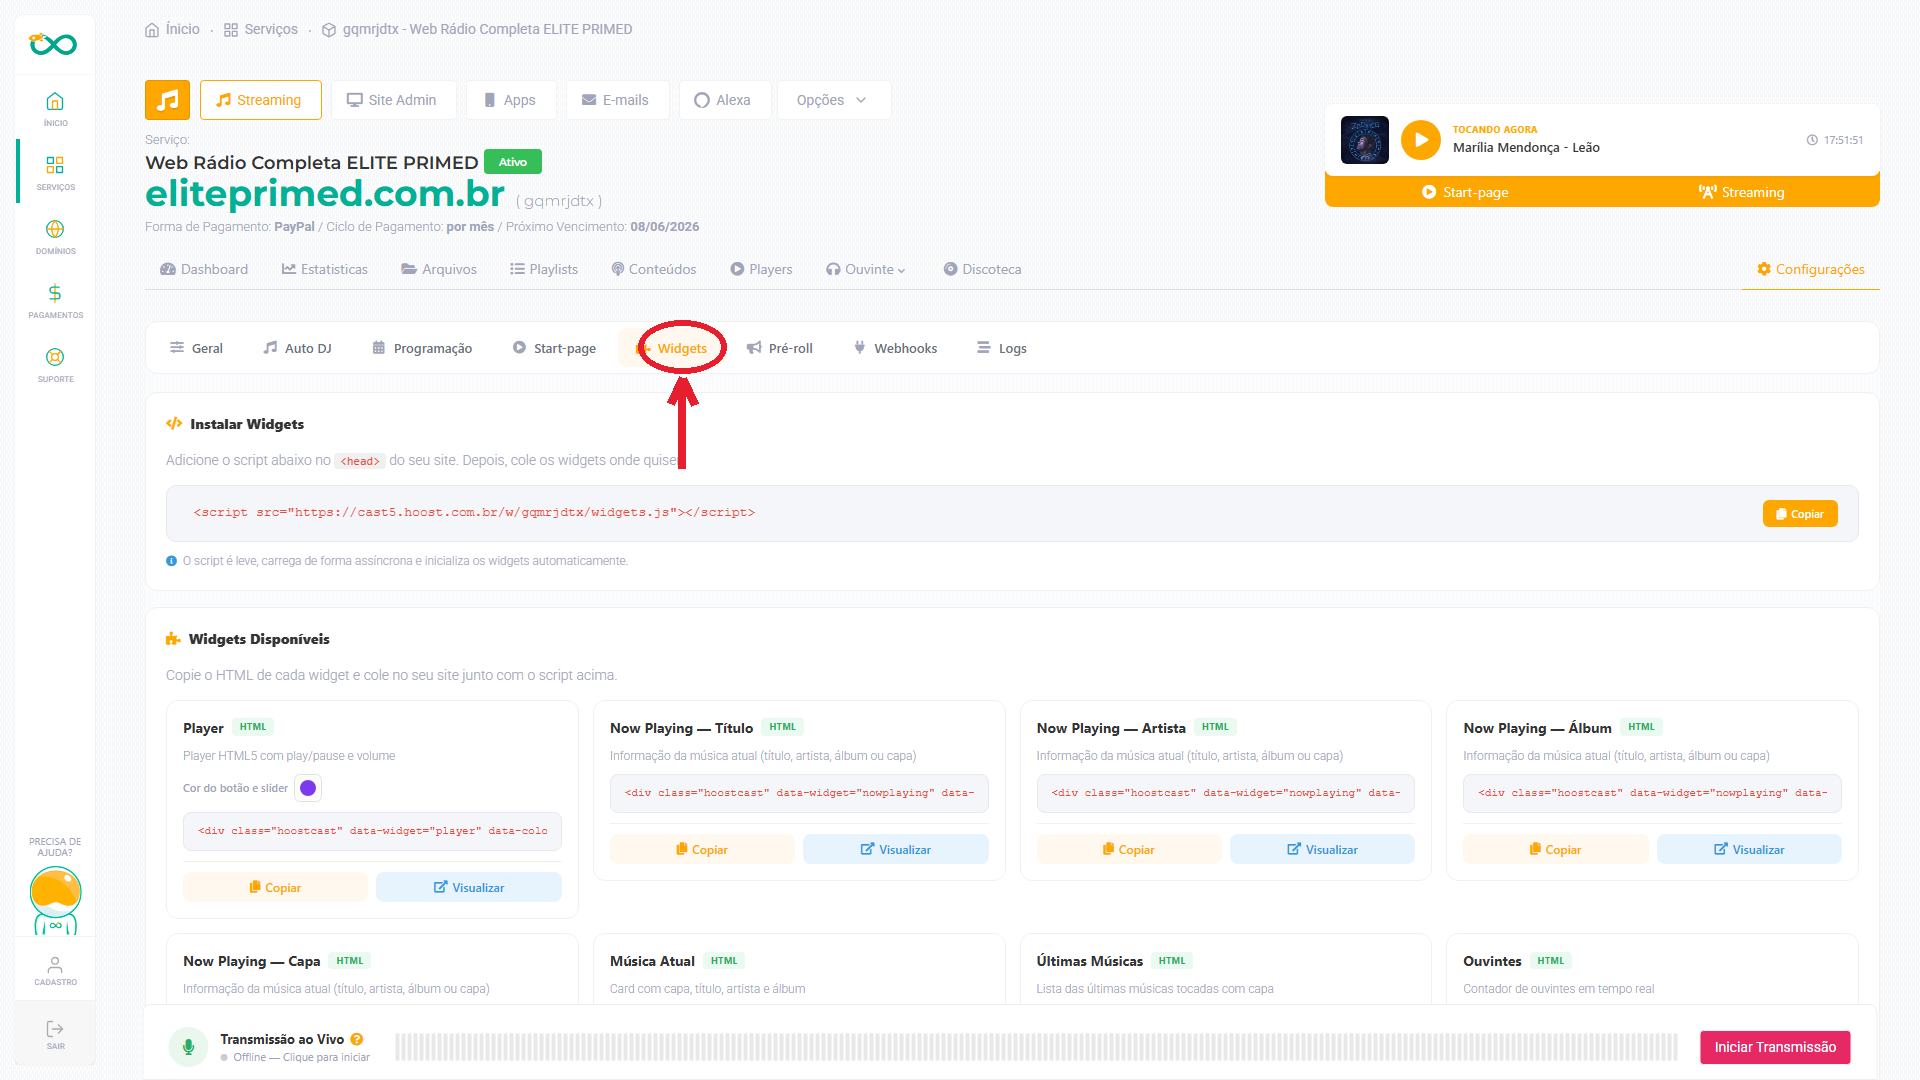This screenshot has width=1920, height=1080.
Task: Open the Site Admin tab
Action: pos(393,100)
